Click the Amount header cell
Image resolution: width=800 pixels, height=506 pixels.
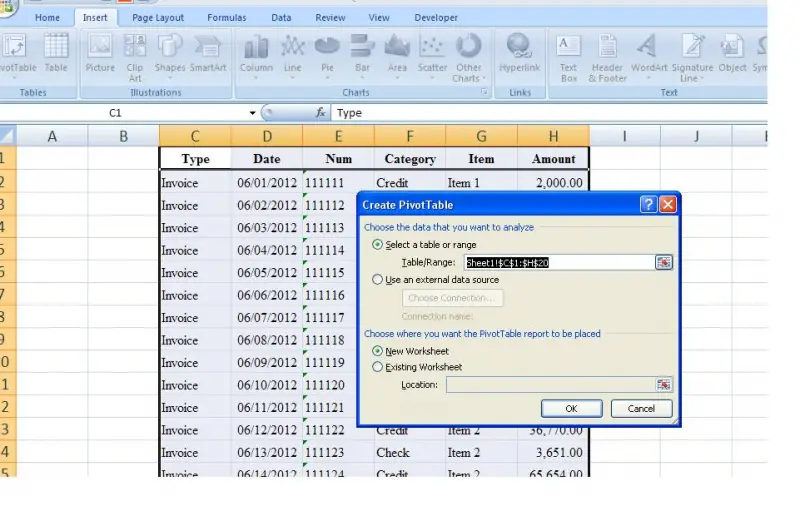(x=554, y=159)
